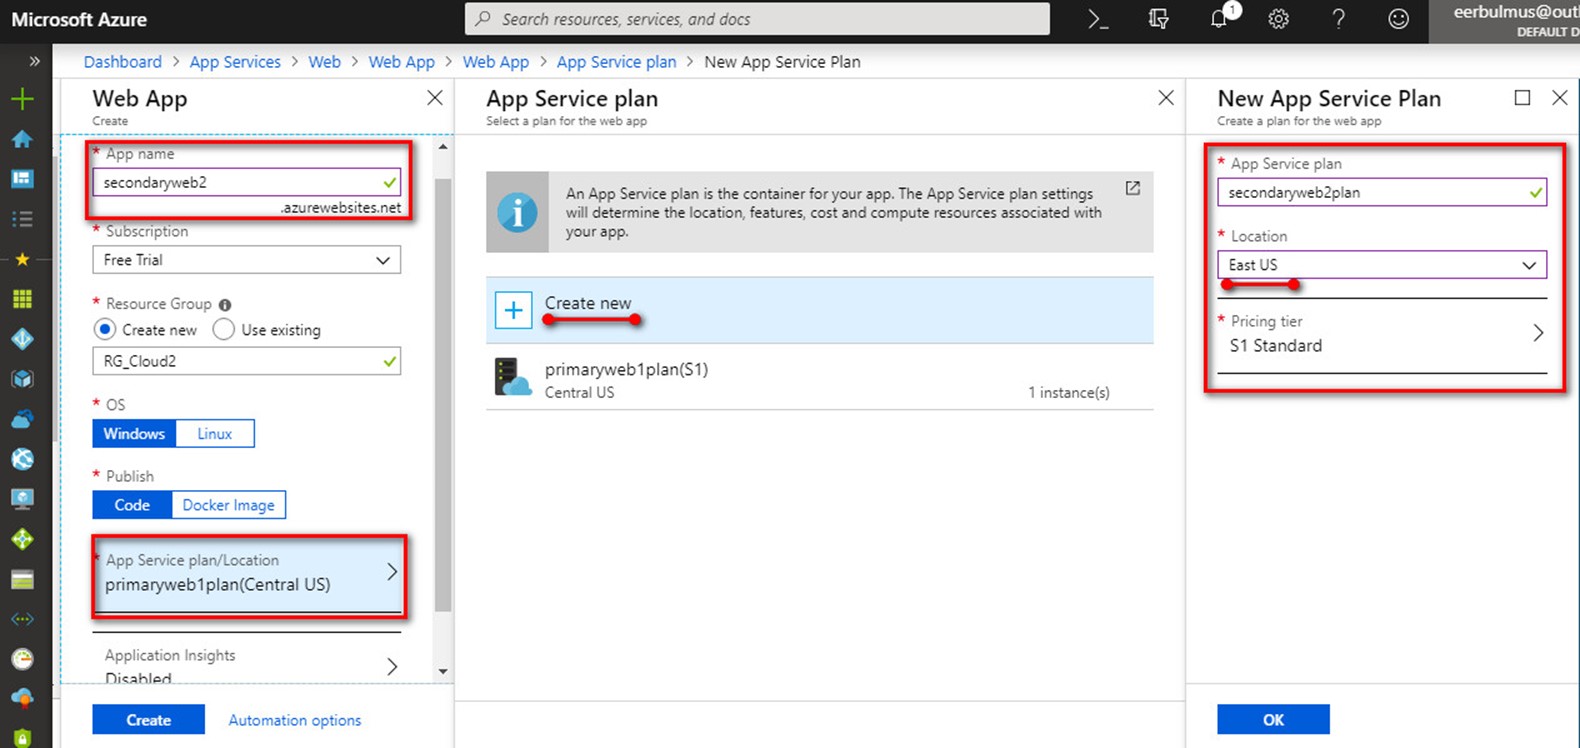This screenshot has height=748, width=1580.
Task: Open App Service plan/Location selector
Action: pyautogui.click(x=247, y=574)
